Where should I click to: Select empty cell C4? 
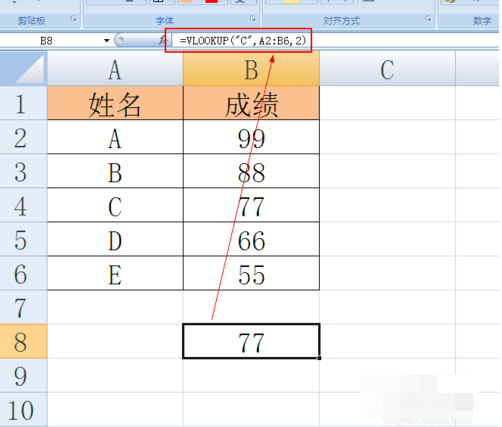pyautogui.click(x=387, y=205)
